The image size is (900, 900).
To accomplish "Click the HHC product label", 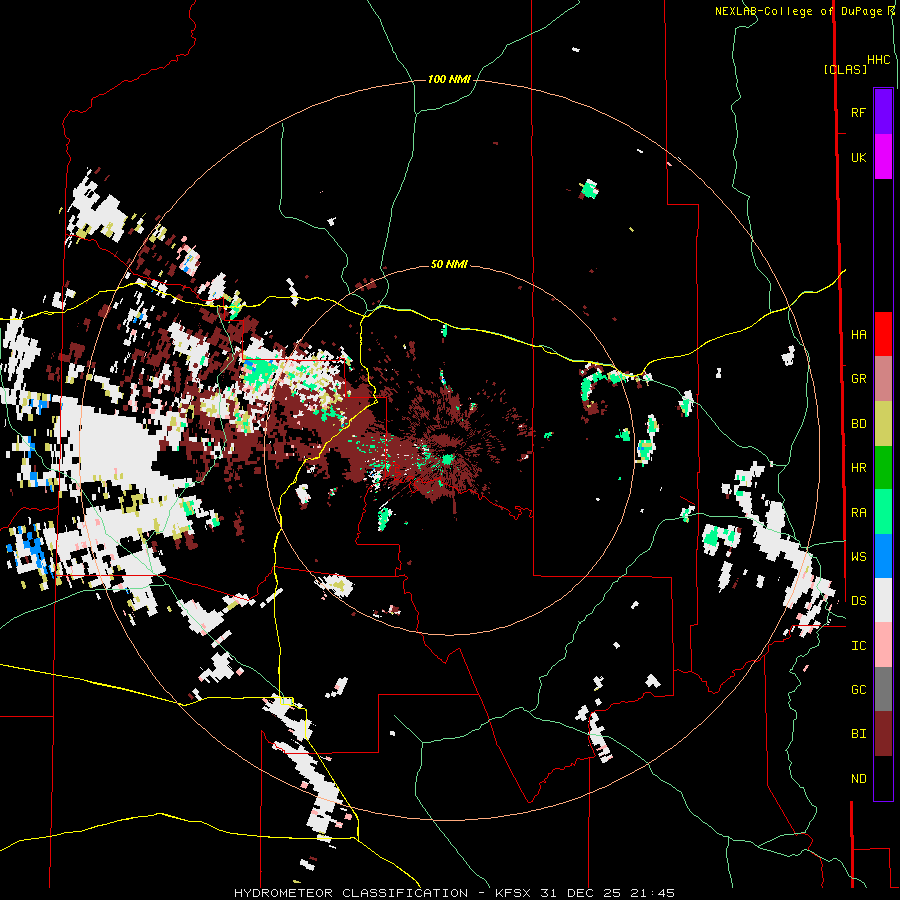I will coord(879,60).
